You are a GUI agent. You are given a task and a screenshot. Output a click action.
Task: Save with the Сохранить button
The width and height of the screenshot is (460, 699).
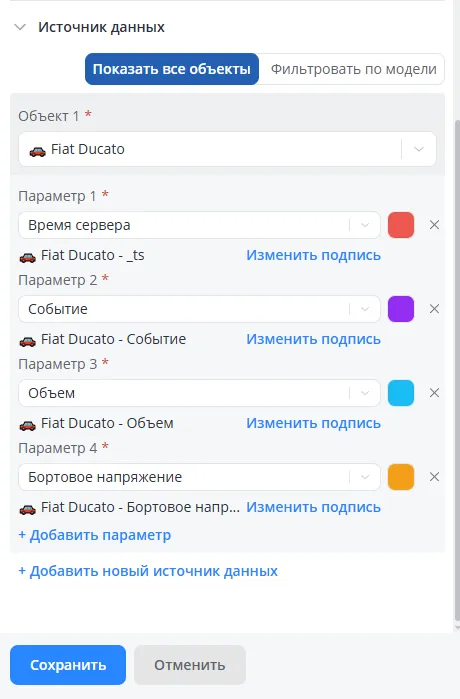[x=68, y=665]
